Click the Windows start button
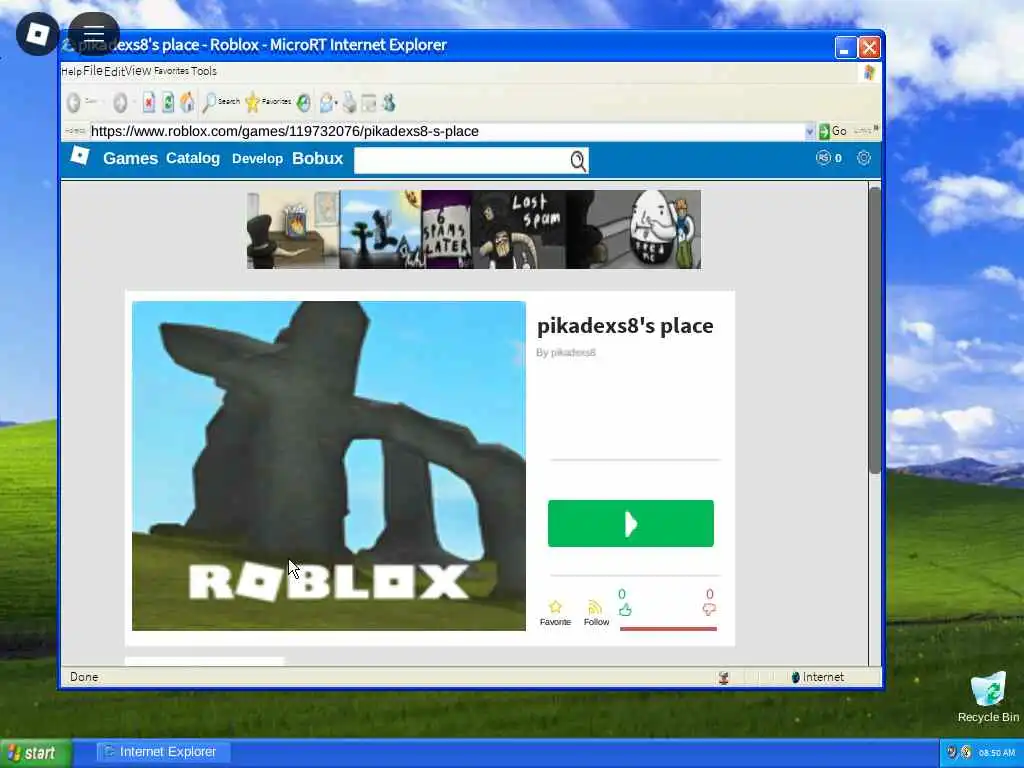 (35, 753)
